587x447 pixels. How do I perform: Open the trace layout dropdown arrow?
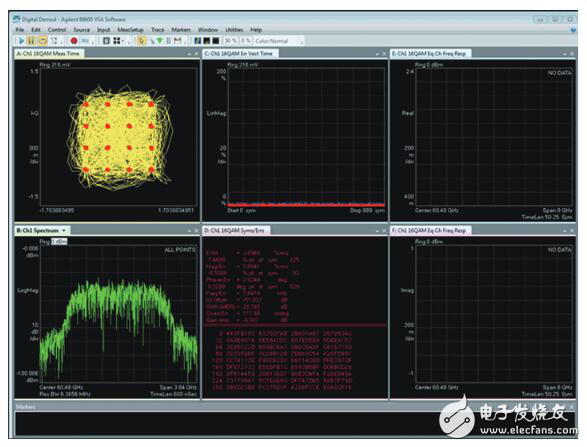point(124,42)
